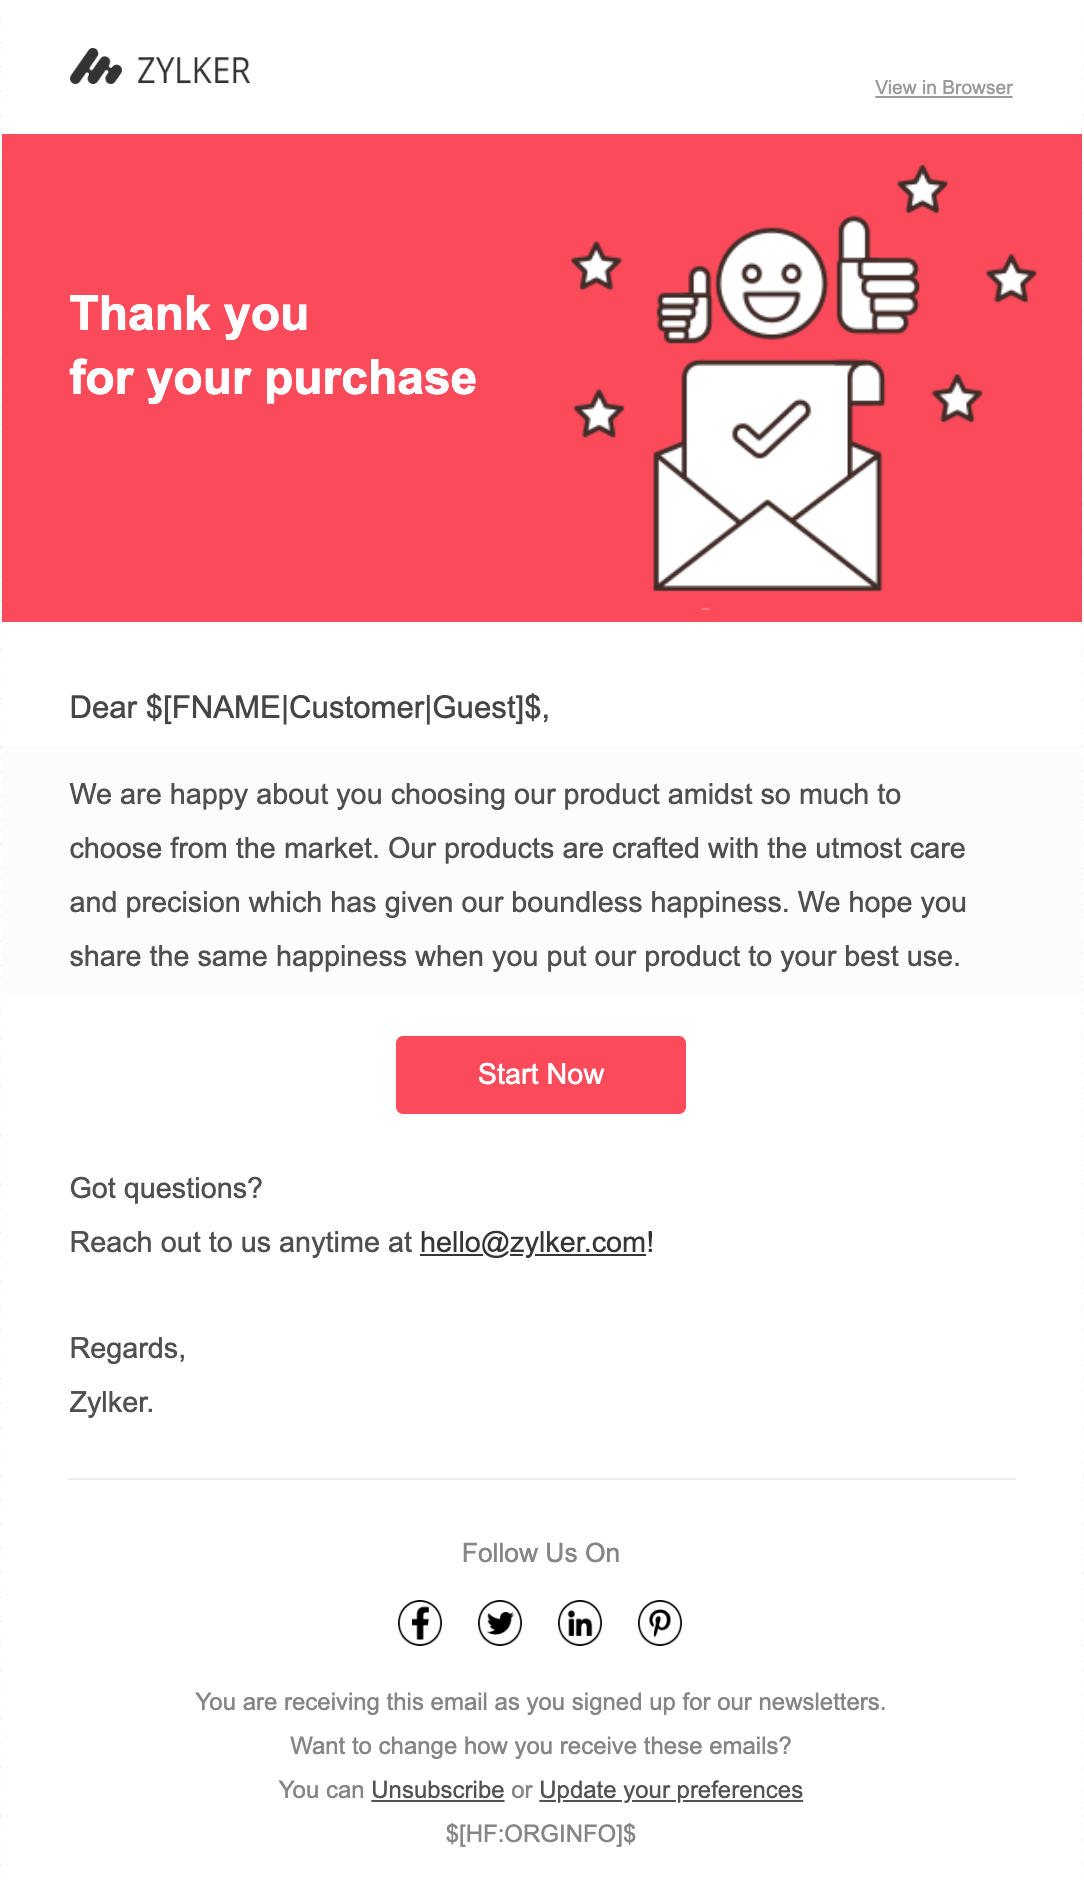Click the Thank you for your purchase heading
The image size is (1084, 1880).
point(272,346)
